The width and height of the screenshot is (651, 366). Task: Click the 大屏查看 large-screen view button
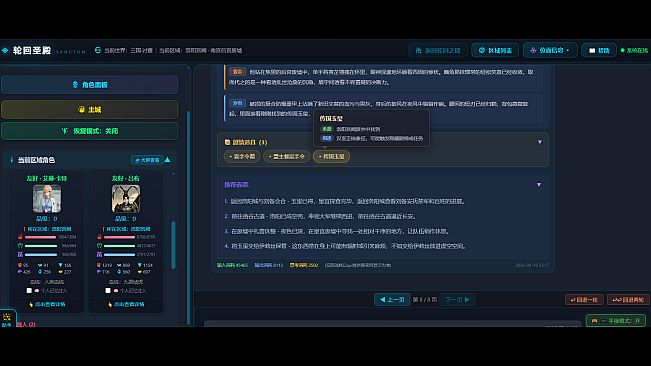147,160
